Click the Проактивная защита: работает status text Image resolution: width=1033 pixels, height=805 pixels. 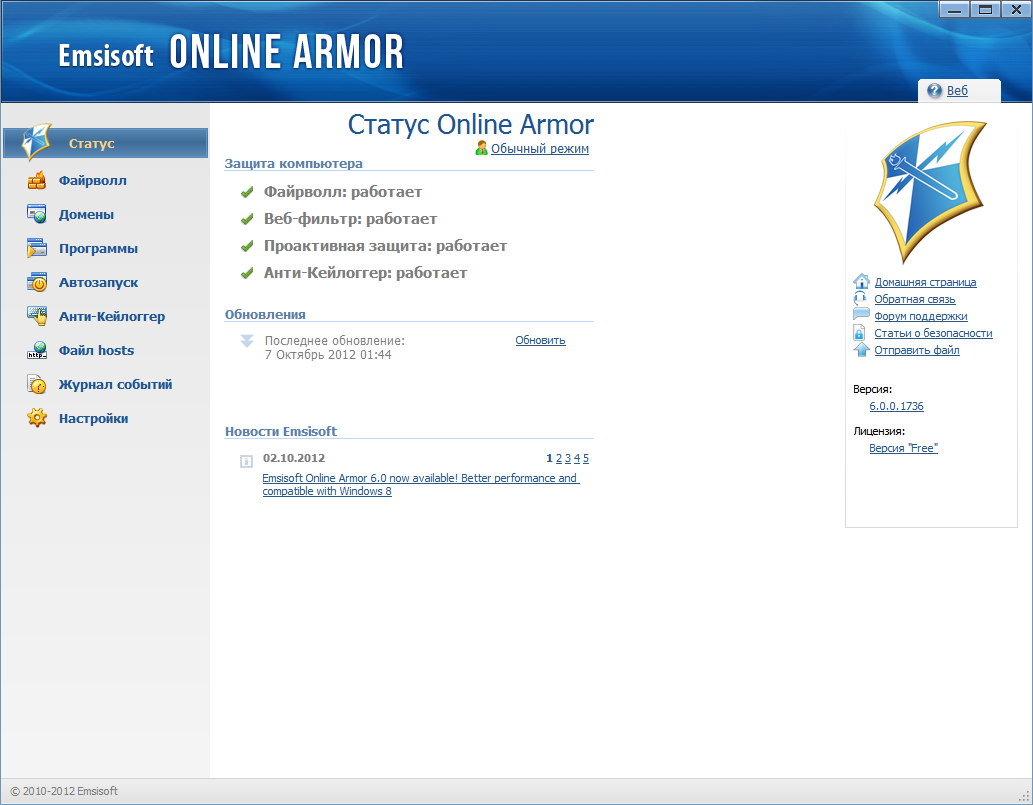pyautogui.click(x=385, y=246)
